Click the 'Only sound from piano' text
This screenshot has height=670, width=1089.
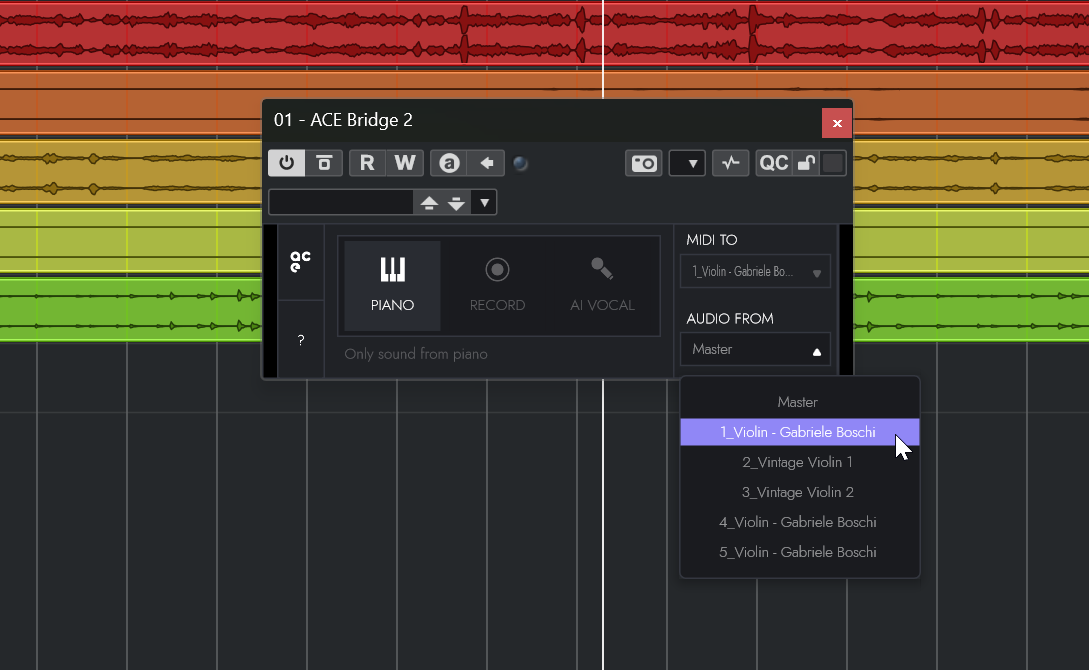point(416,354)
